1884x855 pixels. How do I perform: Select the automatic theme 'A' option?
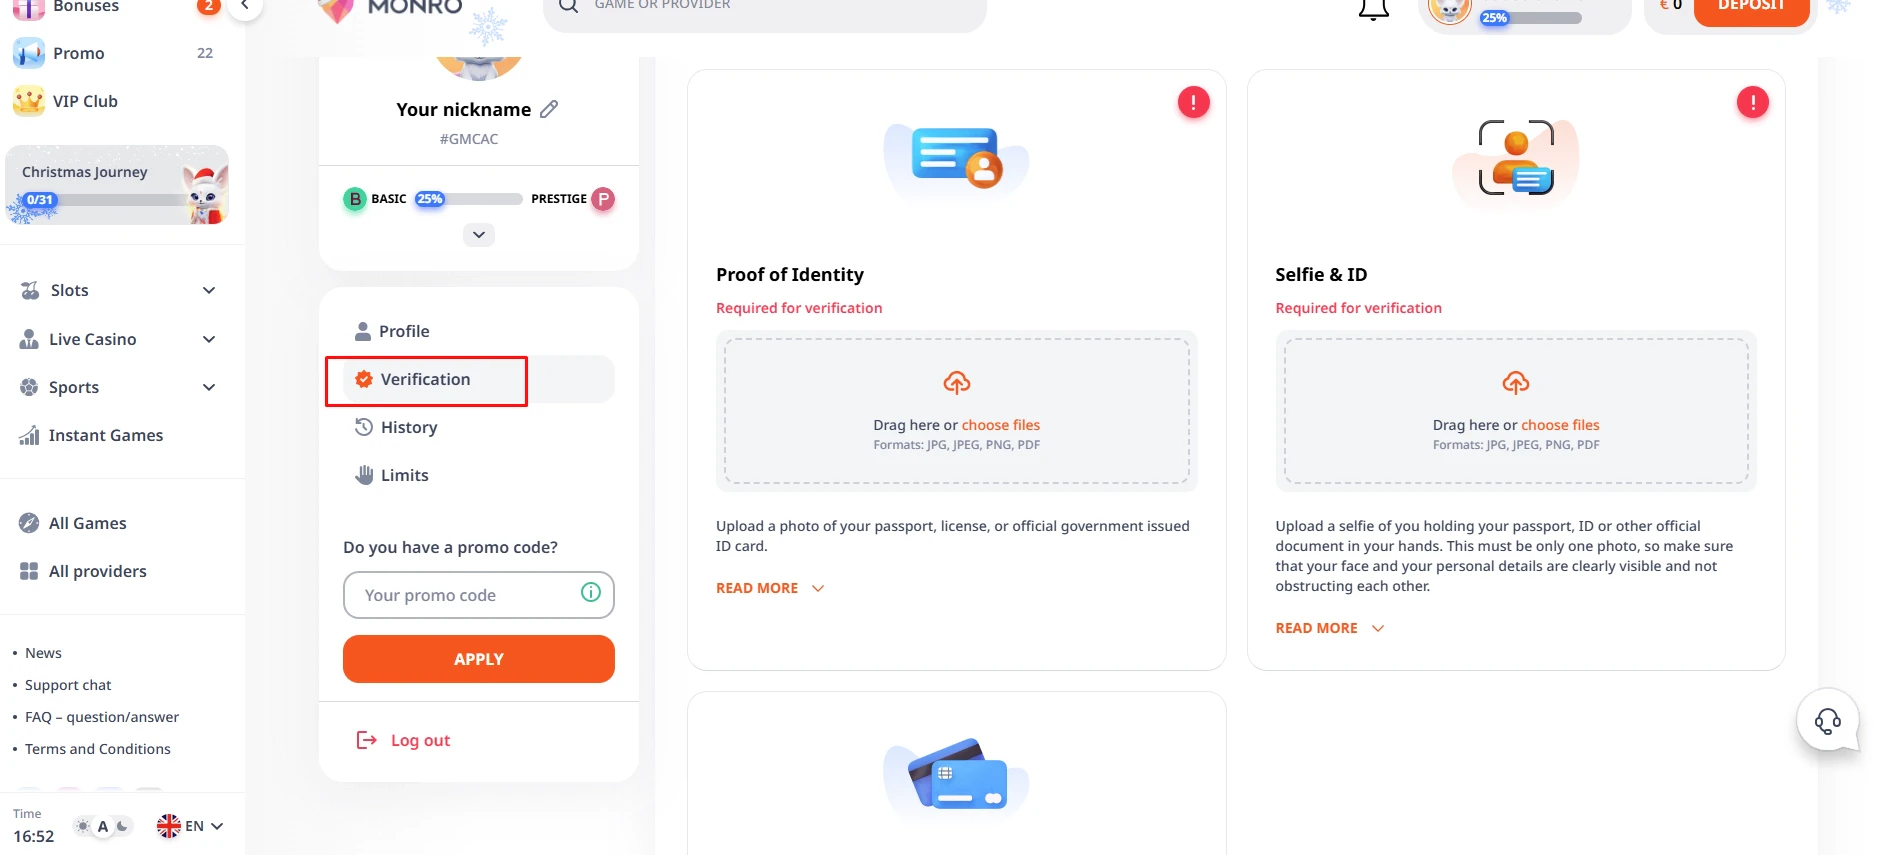click(x=102, y=826)
